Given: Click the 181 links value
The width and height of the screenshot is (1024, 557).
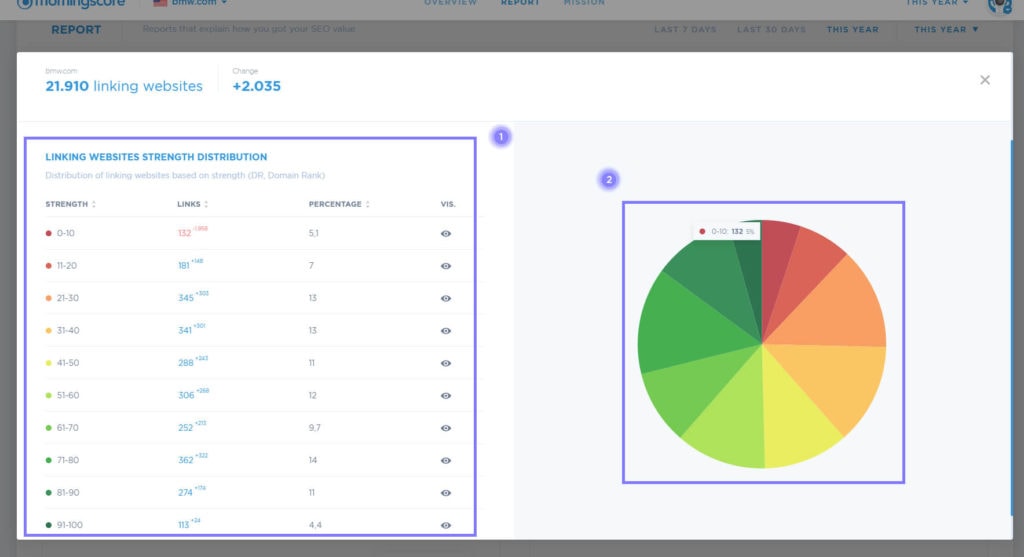Looking at the screenshot, I should point(184,266).
